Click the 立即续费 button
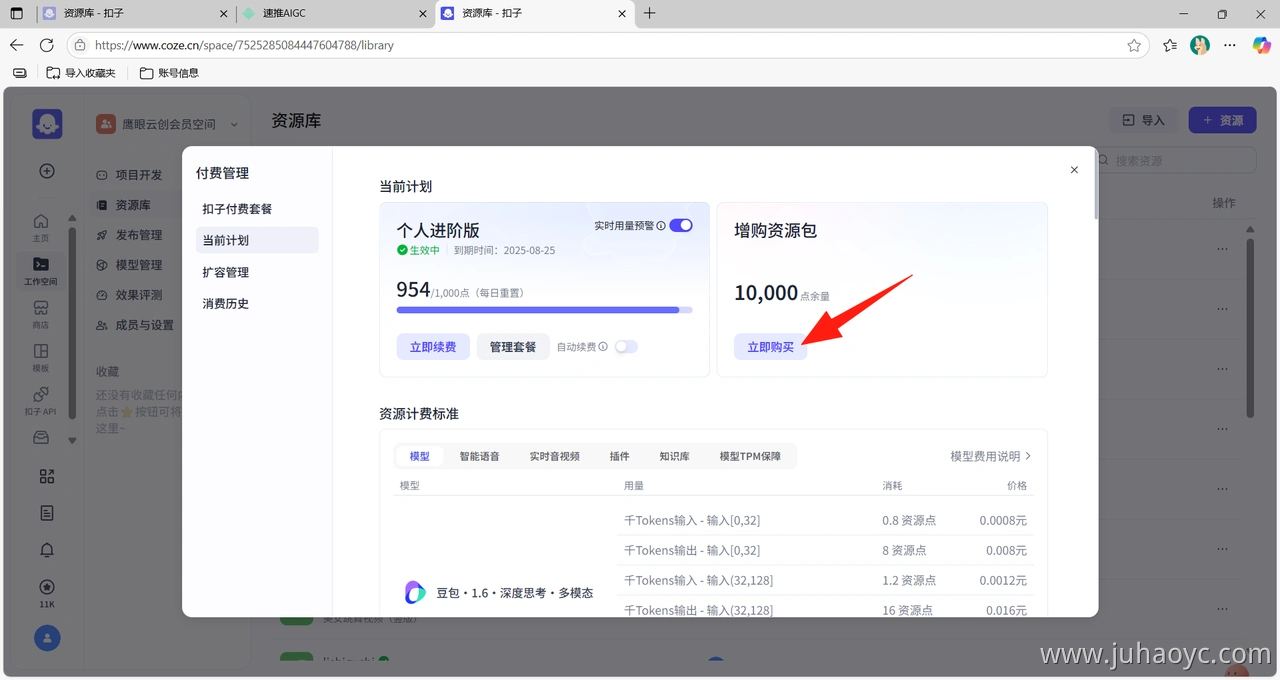The height and width of the screenshot is (680, 1280). click(x=433, y=347)
